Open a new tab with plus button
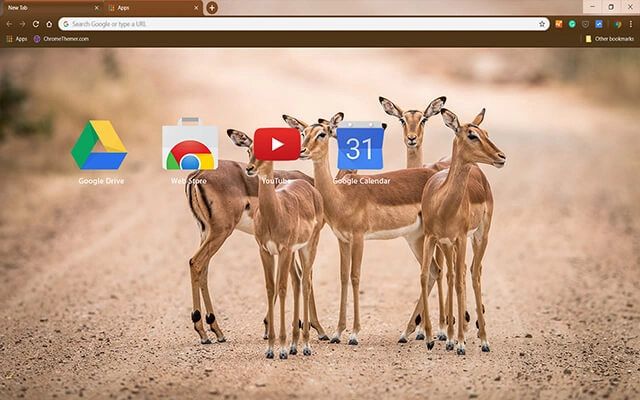This screenshot has height=400, width=640. click(212, 7)
